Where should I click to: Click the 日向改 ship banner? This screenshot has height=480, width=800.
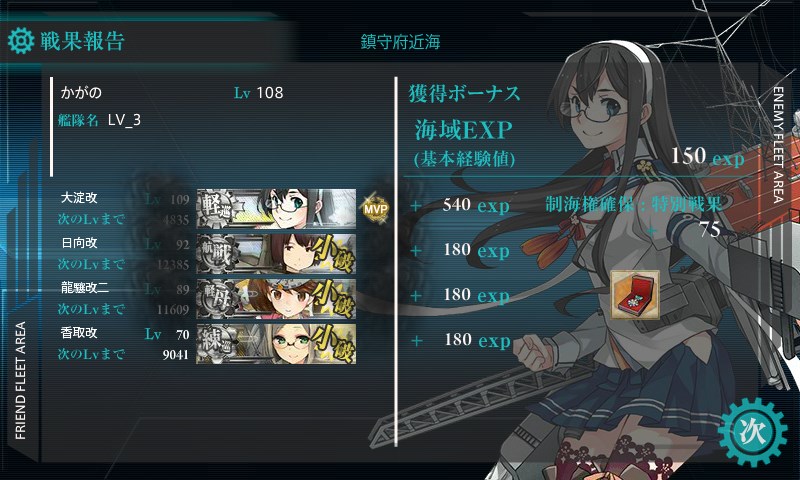tap(276, 254)
